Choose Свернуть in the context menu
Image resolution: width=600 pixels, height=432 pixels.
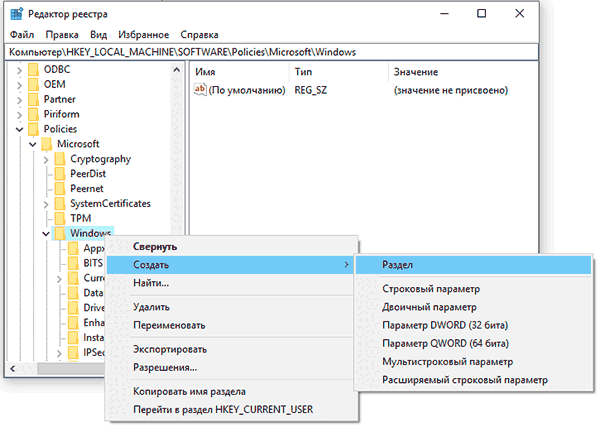click(x=232, y=247)
